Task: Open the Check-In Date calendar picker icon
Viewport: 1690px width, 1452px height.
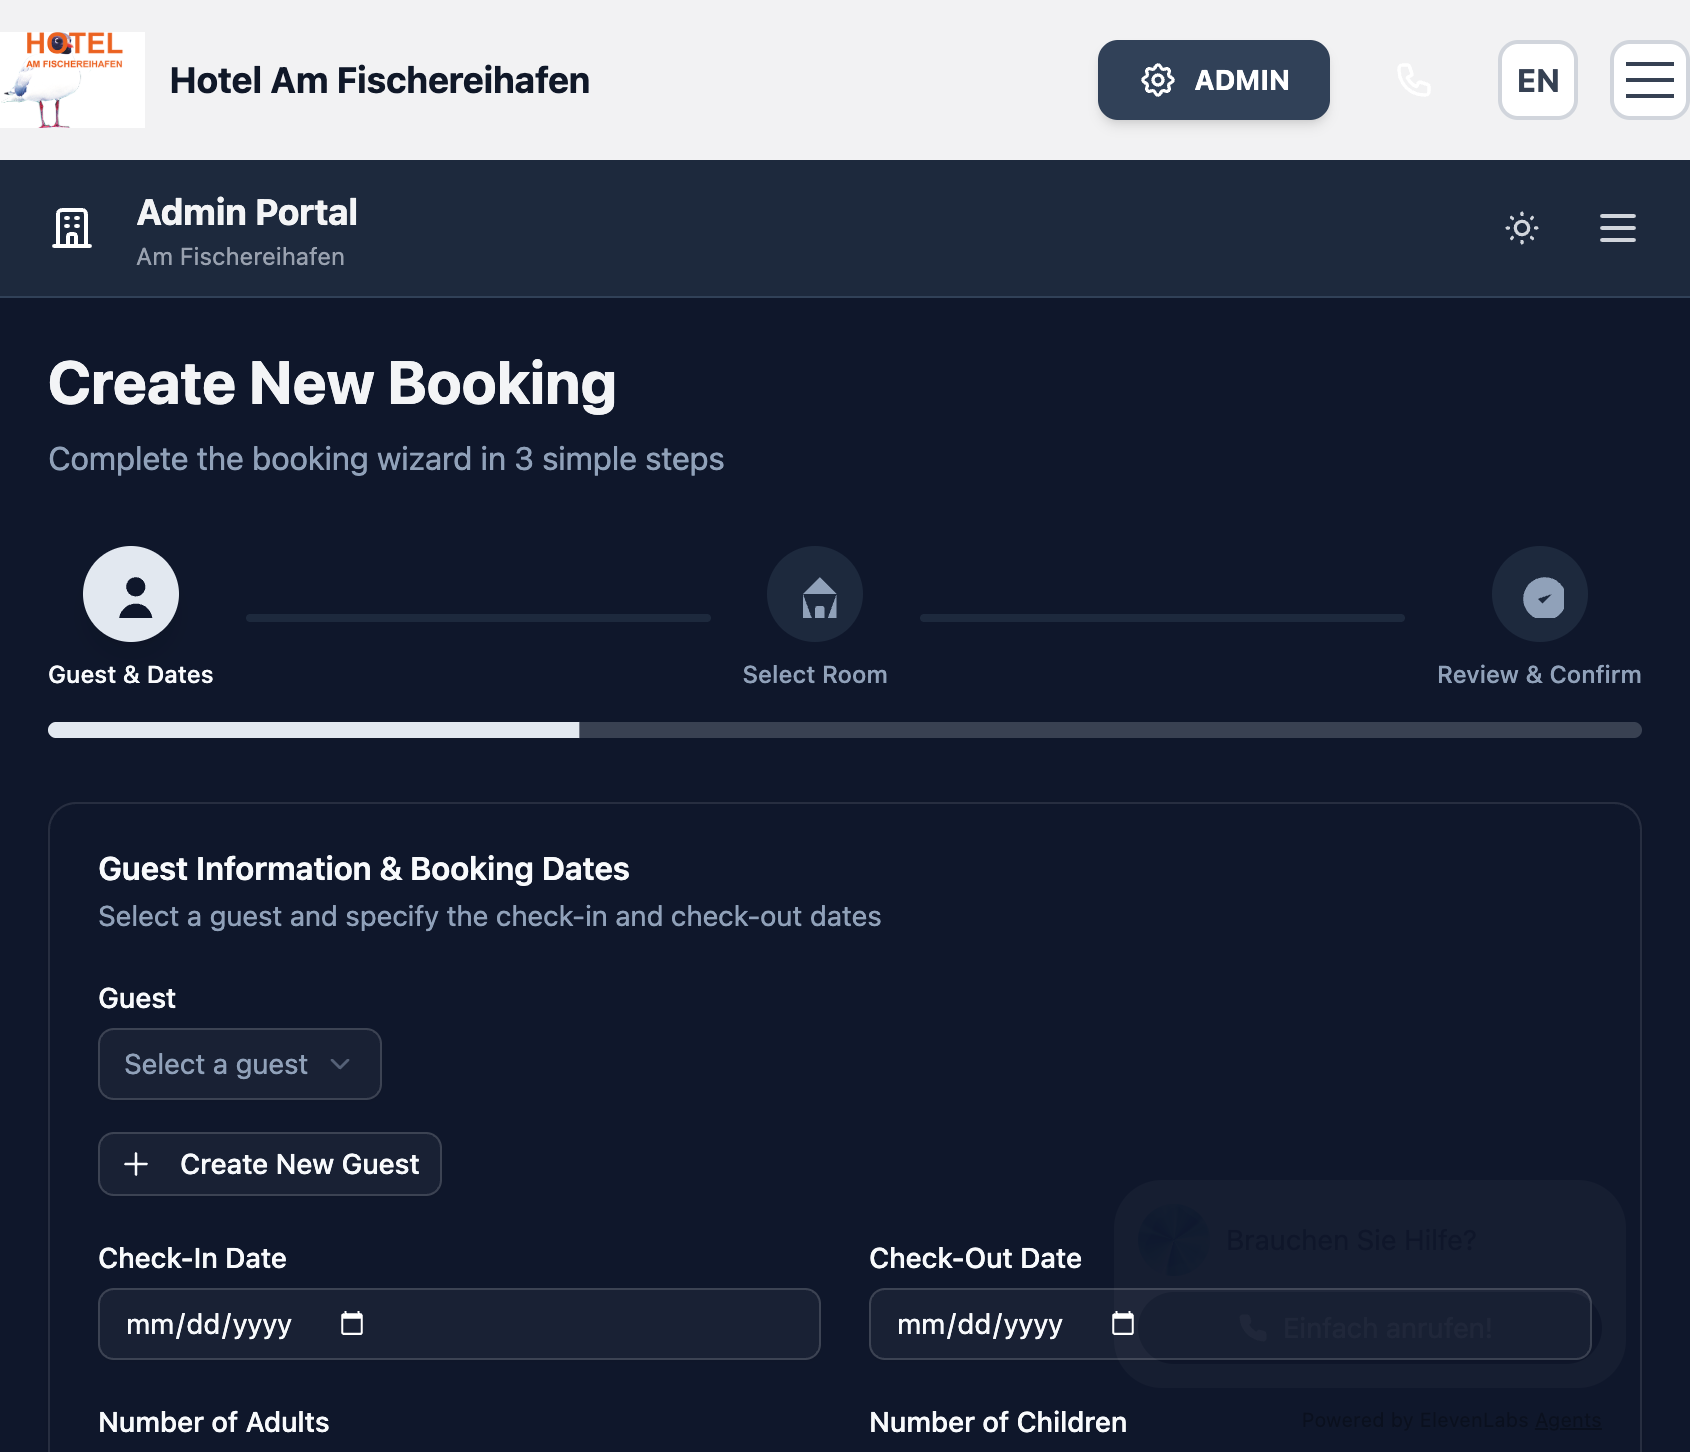Action: (x=351, y=1322)
